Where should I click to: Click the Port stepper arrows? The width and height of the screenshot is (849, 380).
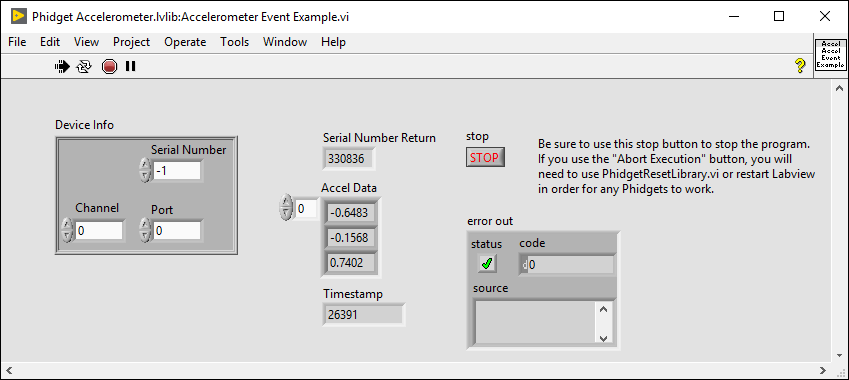(x=145, y=230)
